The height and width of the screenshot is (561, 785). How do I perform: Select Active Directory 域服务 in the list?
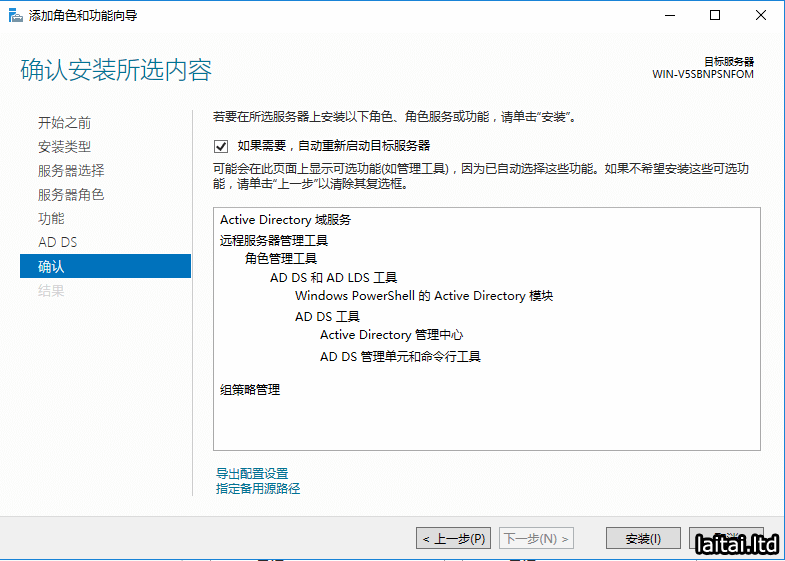pos(285,220)
